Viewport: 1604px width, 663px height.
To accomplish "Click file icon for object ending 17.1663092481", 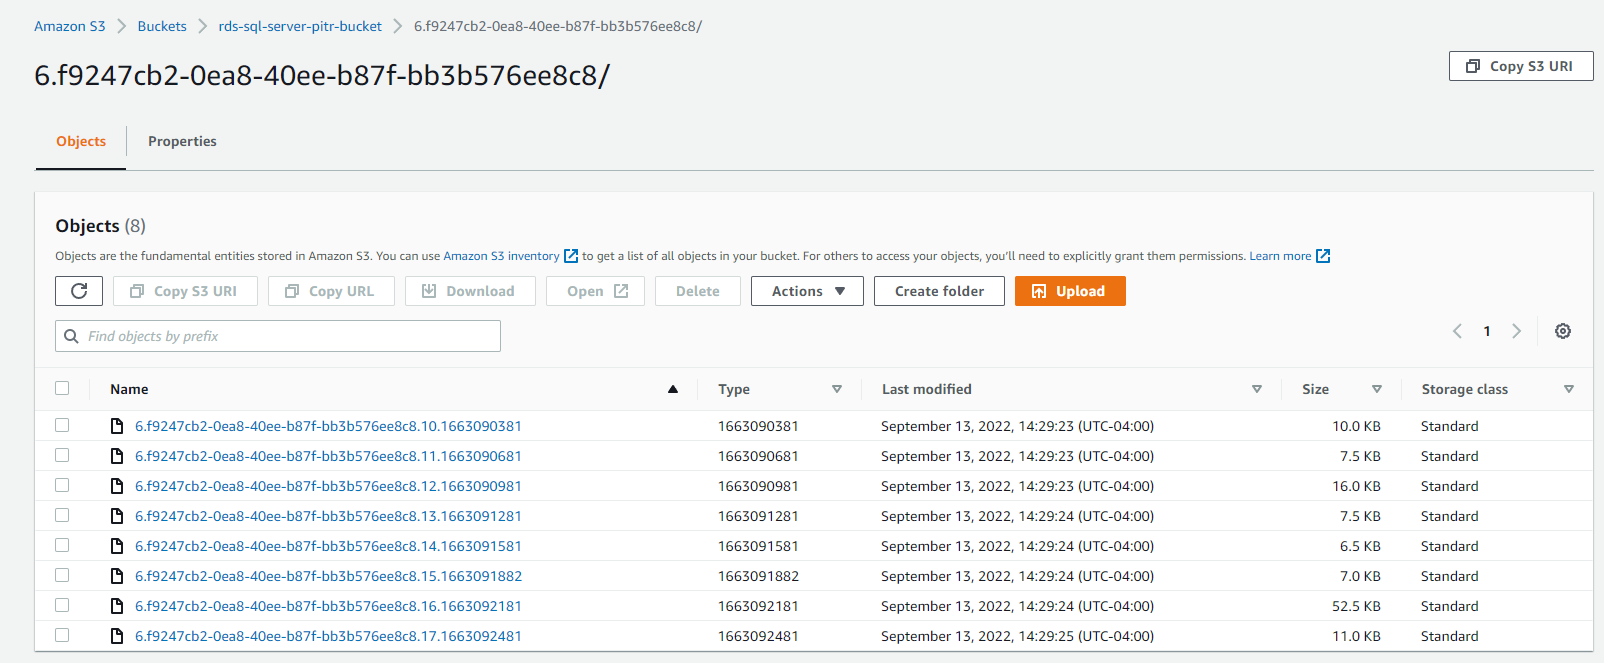I will click(x=117, y=636).
